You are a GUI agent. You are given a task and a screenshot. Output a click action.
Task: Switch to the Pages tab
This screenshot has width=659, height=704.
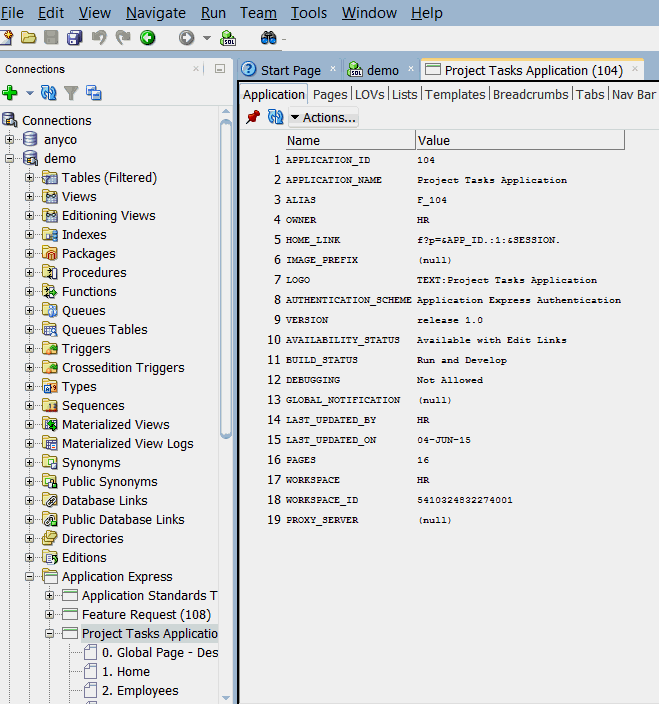click(x=329, y=94)
